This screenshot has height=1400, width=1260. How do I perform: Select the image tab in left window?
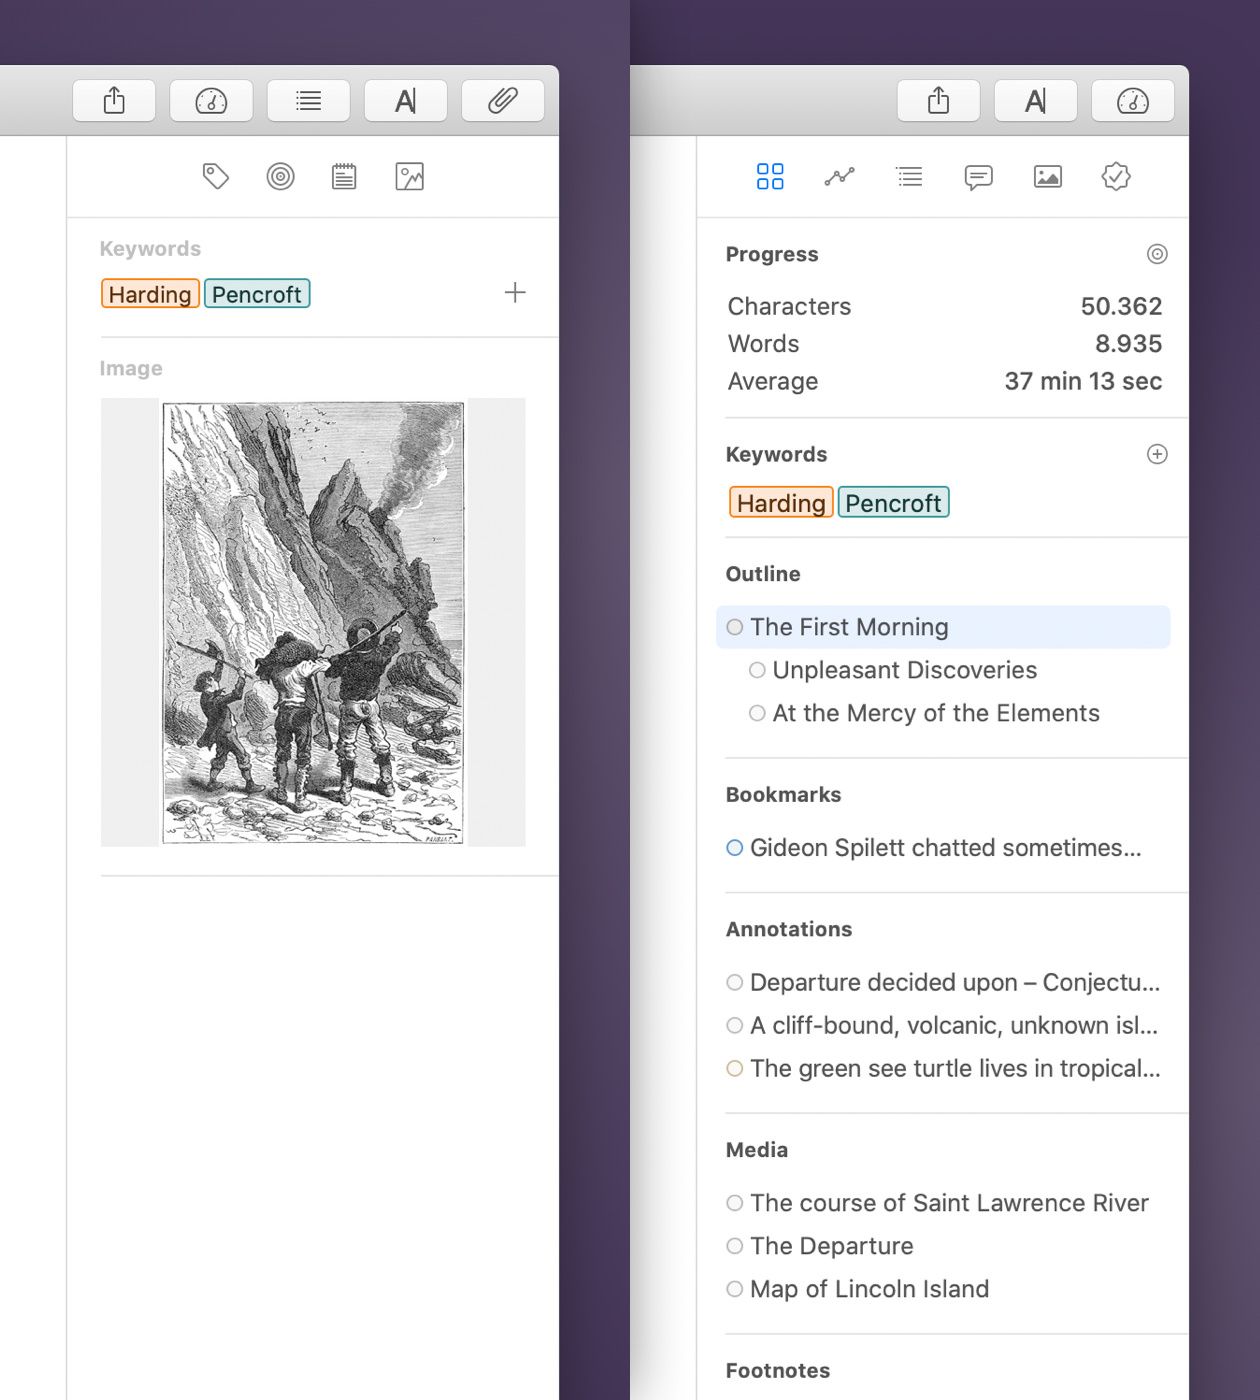(x=409, y=177)
